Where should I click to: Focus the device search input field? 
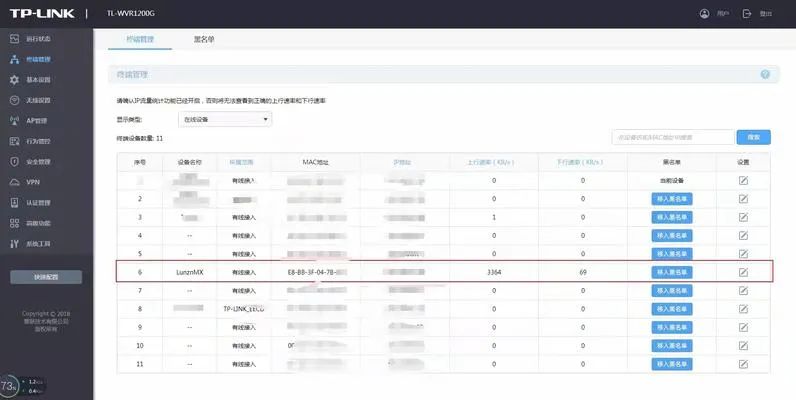673,137
